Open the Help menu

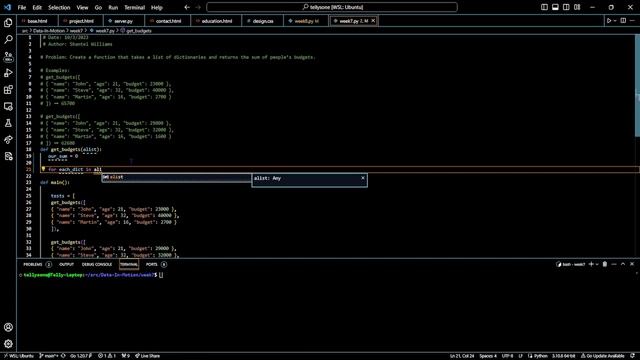157,7
